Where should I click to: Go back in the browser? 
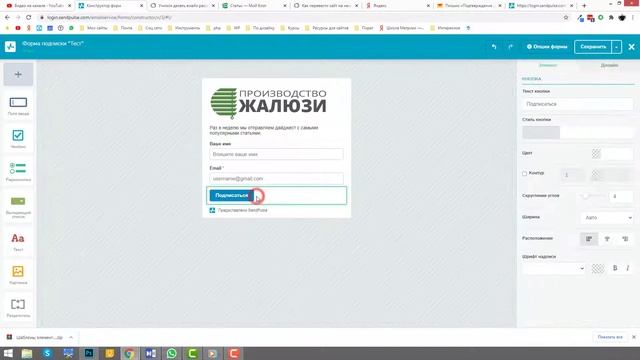coord(7,18)
